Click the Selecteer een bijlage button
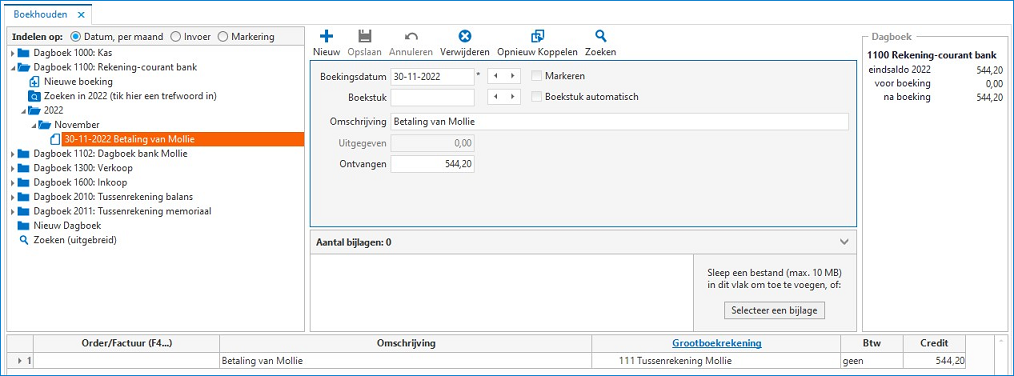Viewport: 1014px width, 376px height. [x=774, y=311]
